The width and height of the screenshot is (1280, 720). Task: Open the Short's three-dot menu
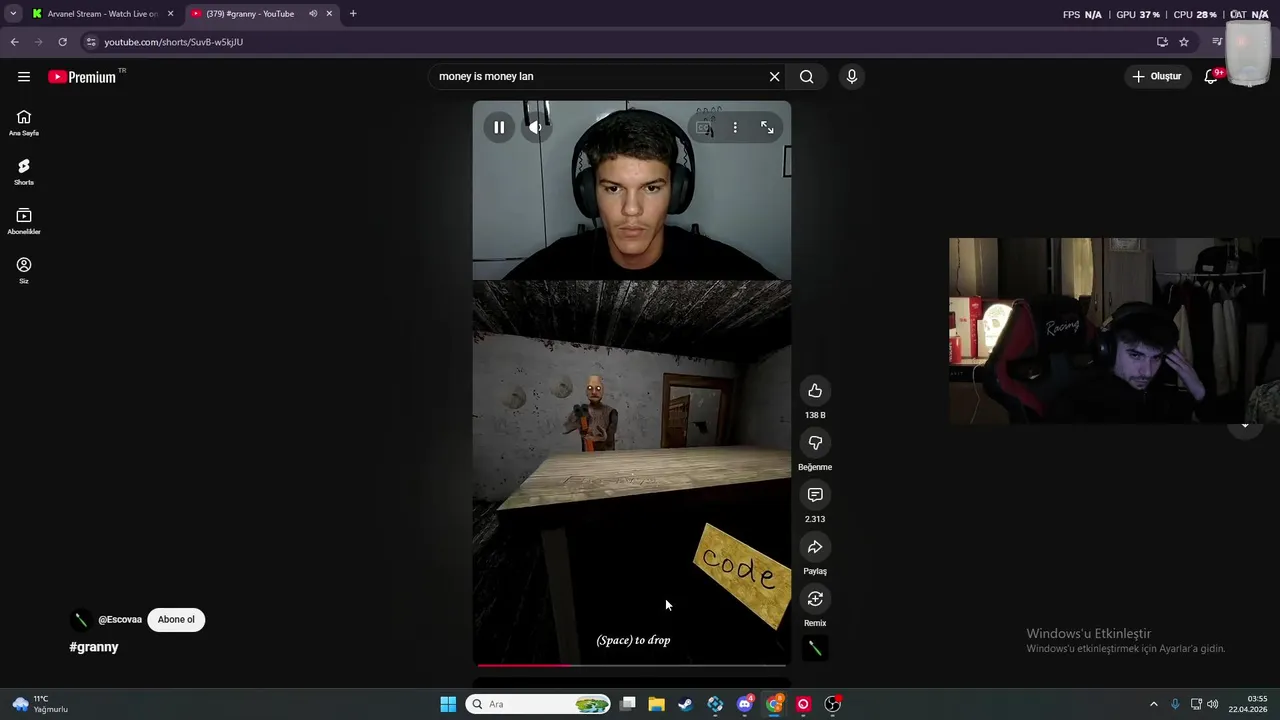click(735, 127)
